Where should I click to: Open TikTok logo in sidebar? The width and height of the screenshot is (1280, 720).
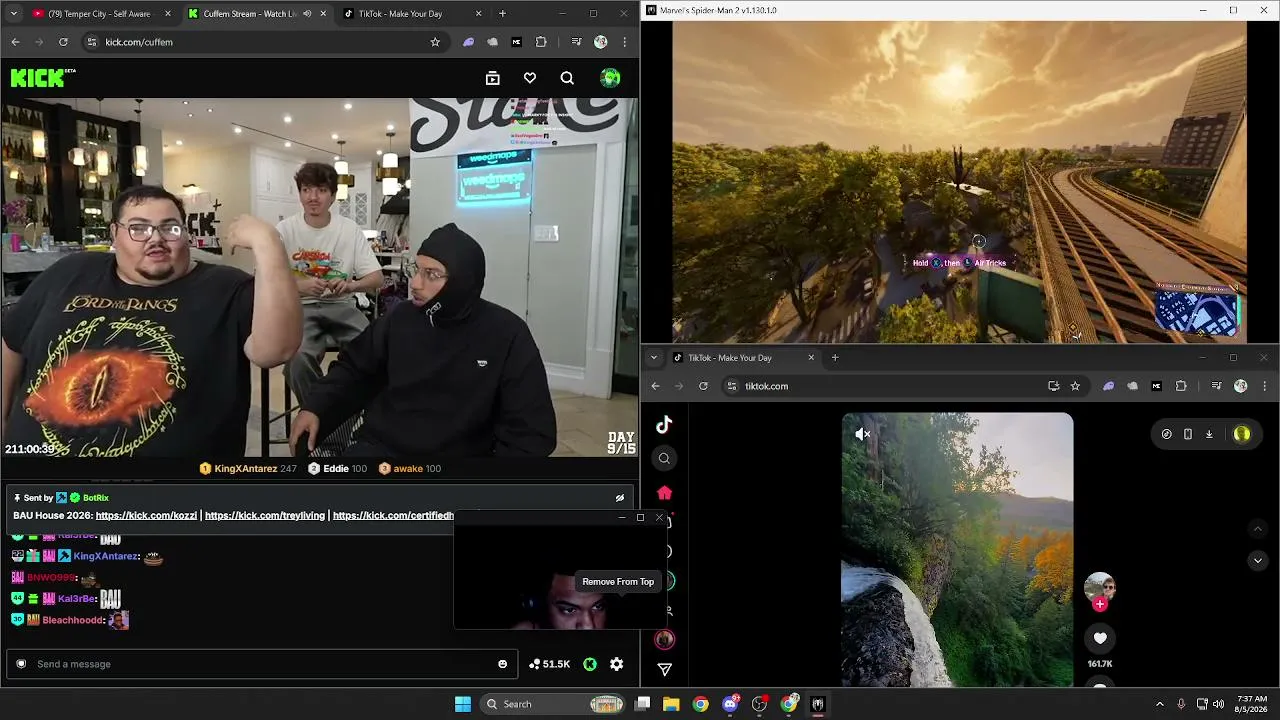664,425
